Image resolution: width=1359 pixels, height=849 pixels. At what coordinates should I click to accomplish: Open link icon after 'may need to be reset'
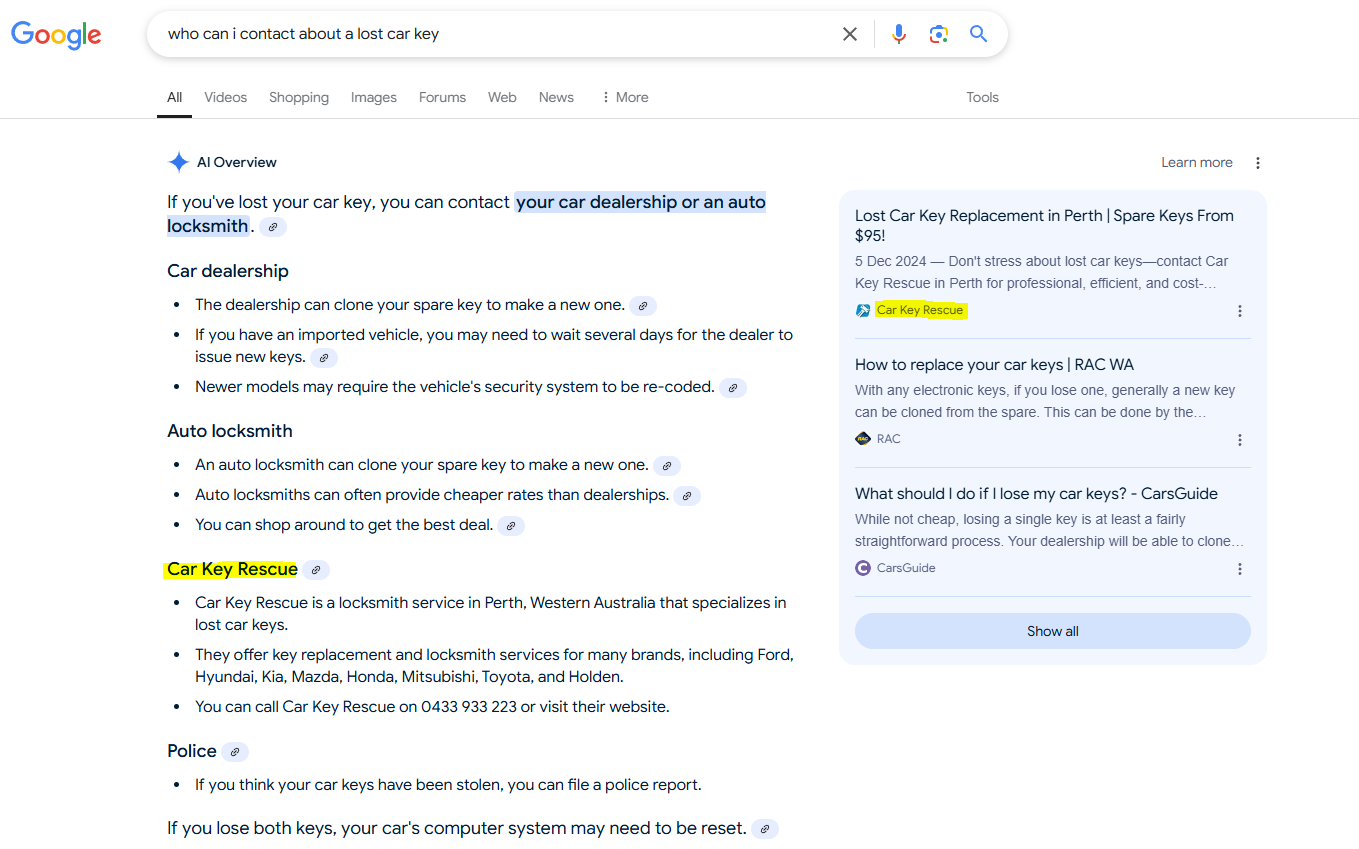pyautogui.click(x=765, y=829)
